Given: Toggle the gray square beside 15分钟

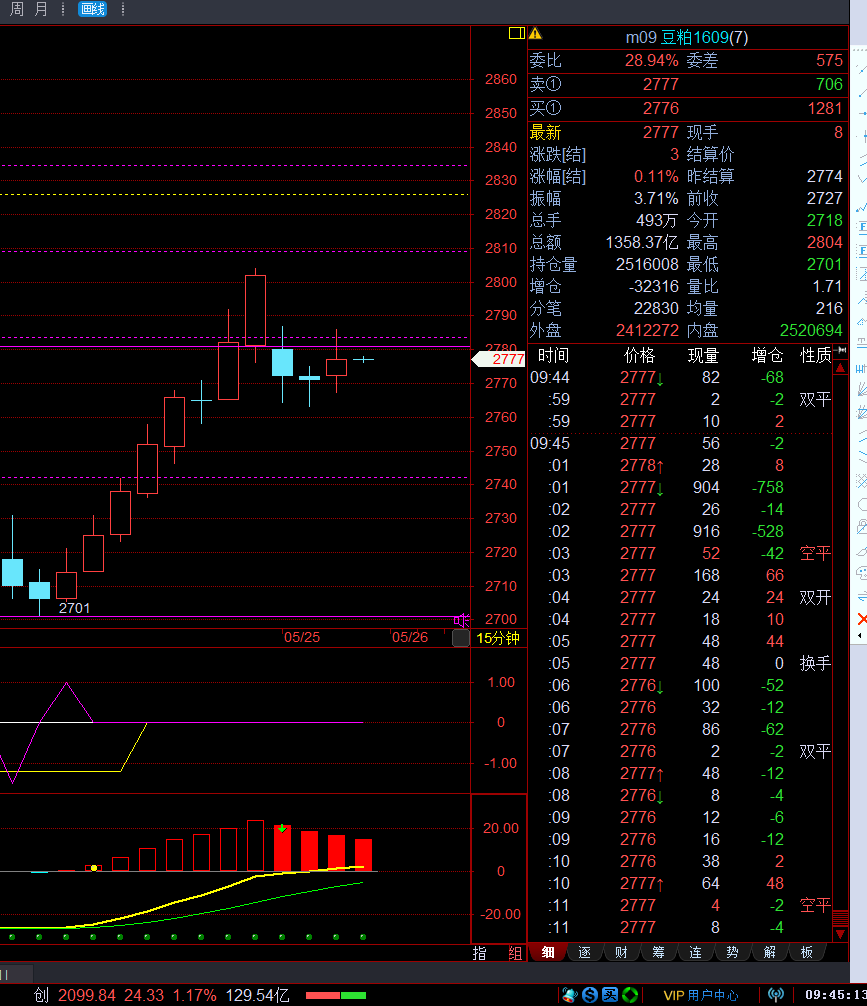Looking at the screenshot, I should tap(460, 638).
